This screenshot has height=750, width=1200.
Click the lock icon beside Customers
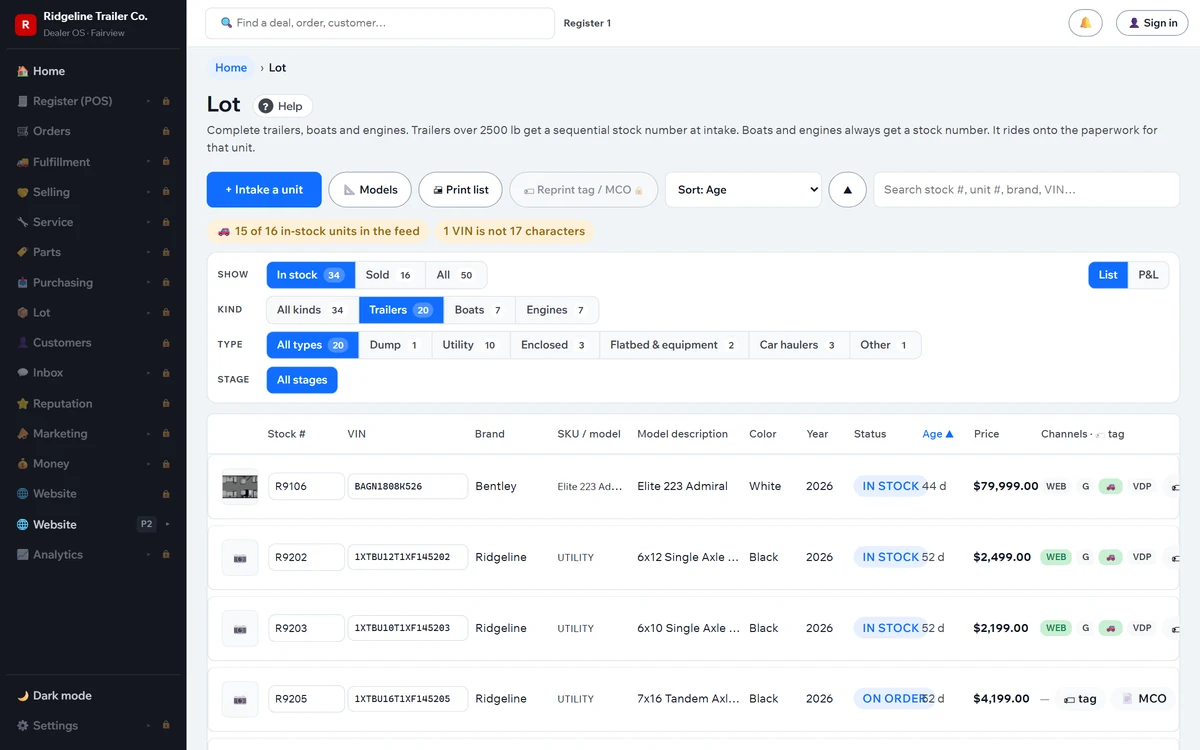(x=166, y=342)
